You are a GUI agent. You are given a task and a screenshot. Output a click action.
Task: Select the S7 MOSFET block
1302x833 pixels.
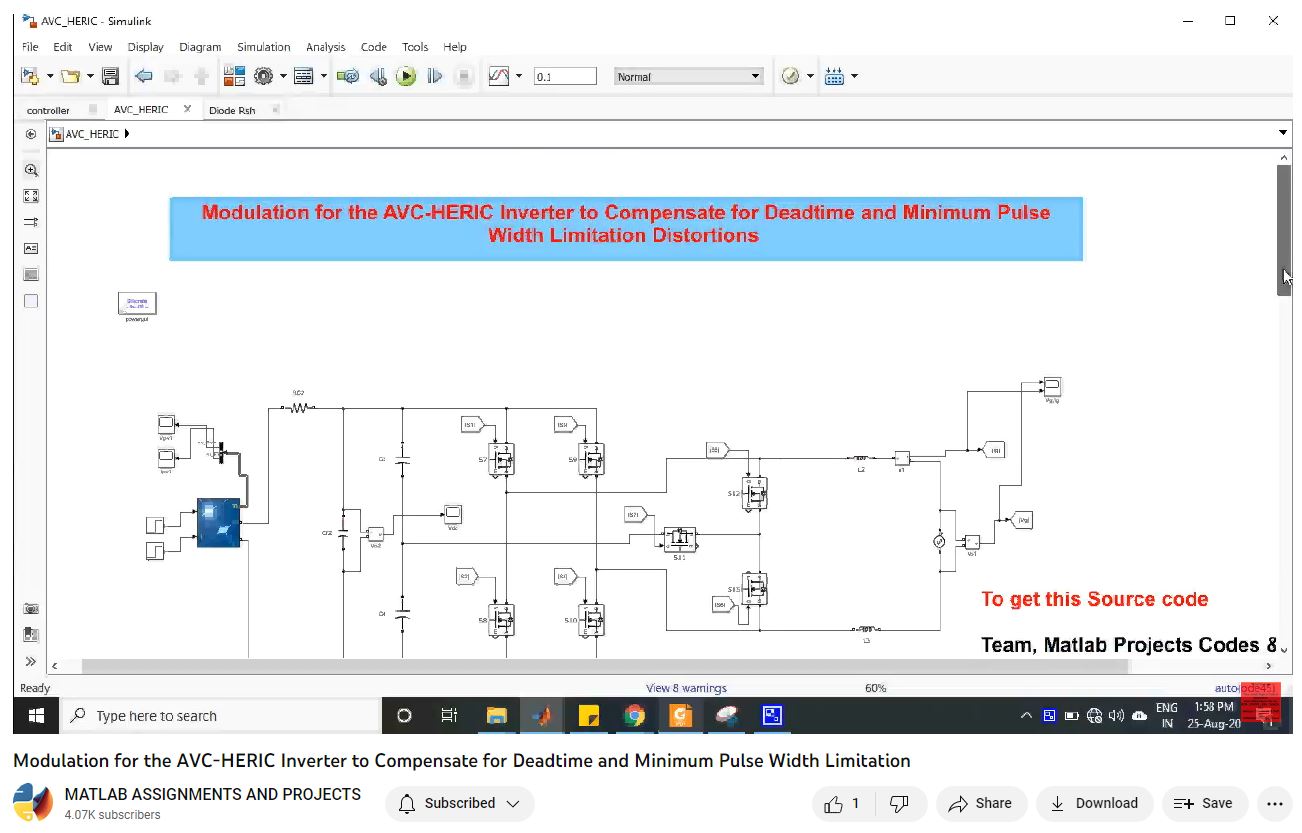[x=501, y=459]
